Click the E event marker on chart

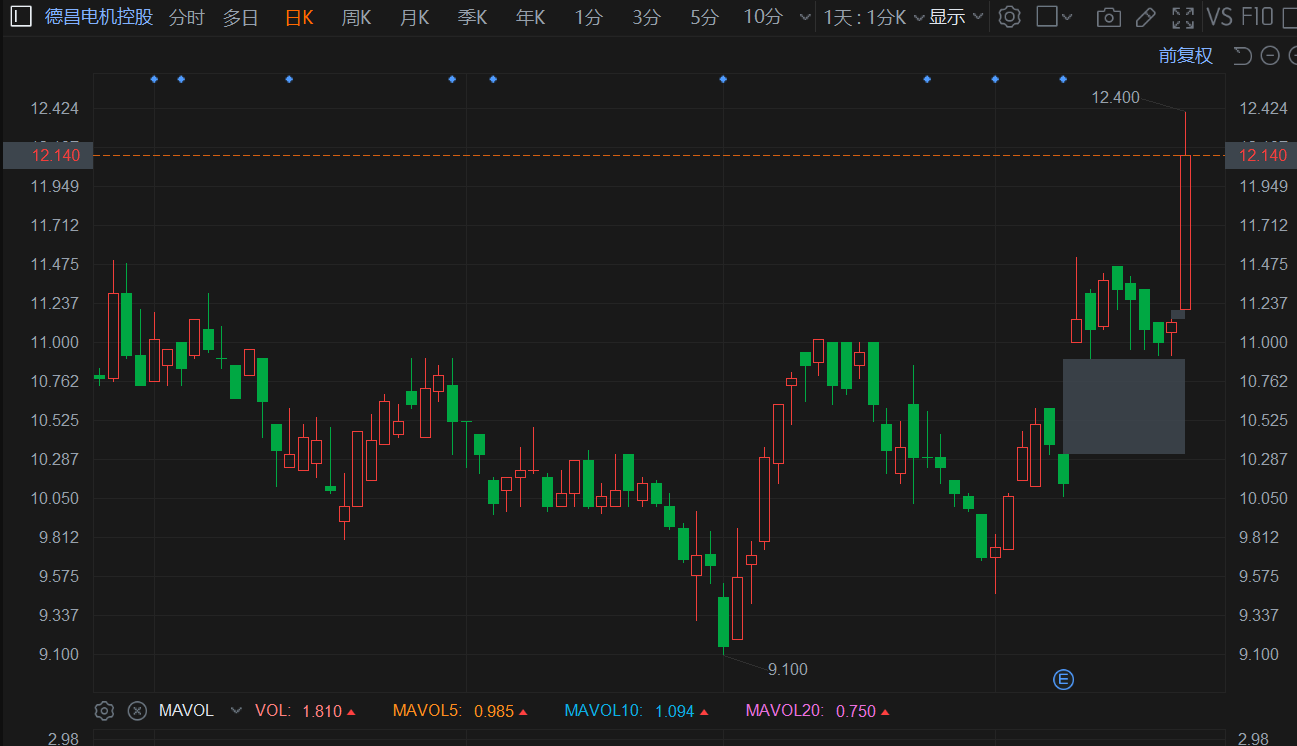click(1063, 680)
